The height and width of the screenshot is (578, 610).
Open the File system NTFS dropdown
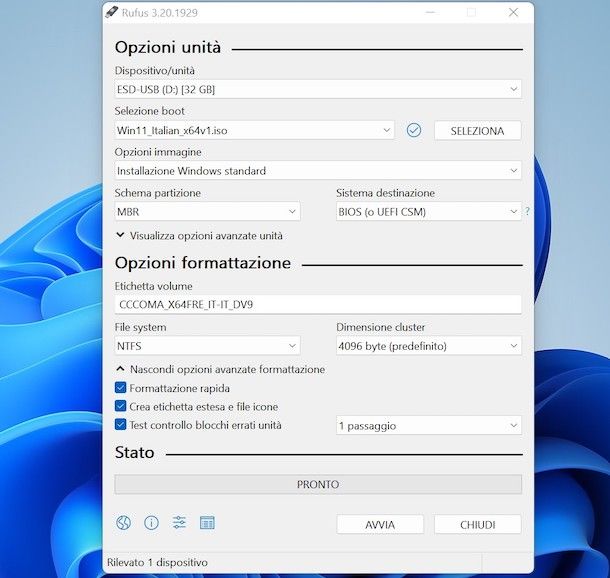click(x=207, y=346)
